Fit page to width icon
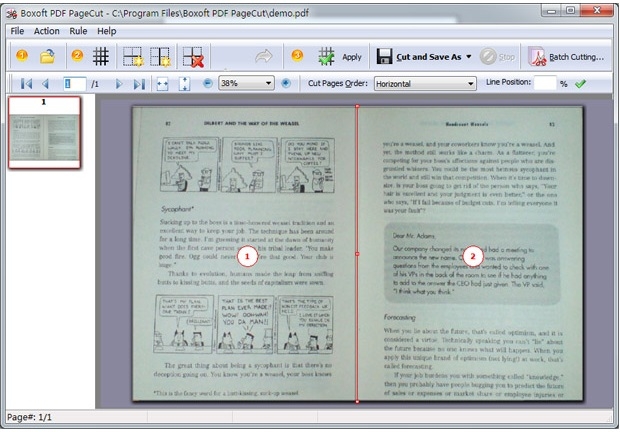Image resolution: width=620 pixels, height=432 pixels. click(x=163, y=84)
